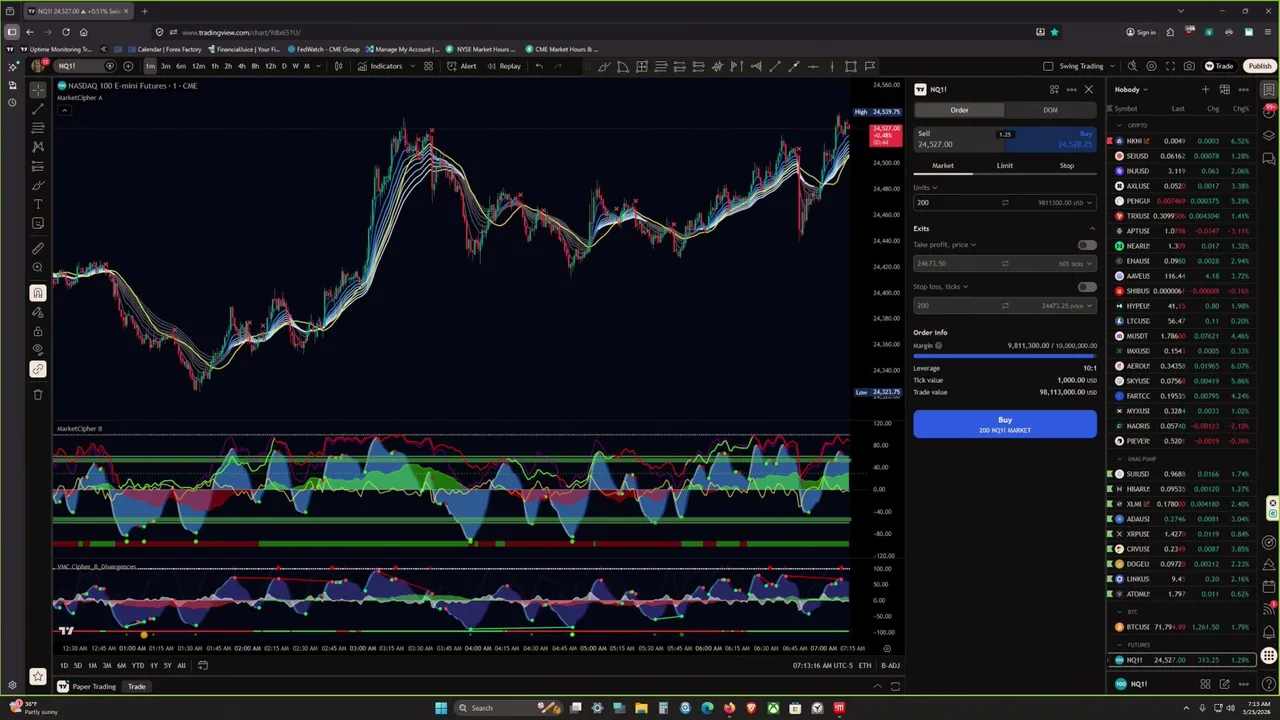This screenshot has width=1280, height=720.
Task: Hide all drawings with the eye icon
Action: (38, 350)
